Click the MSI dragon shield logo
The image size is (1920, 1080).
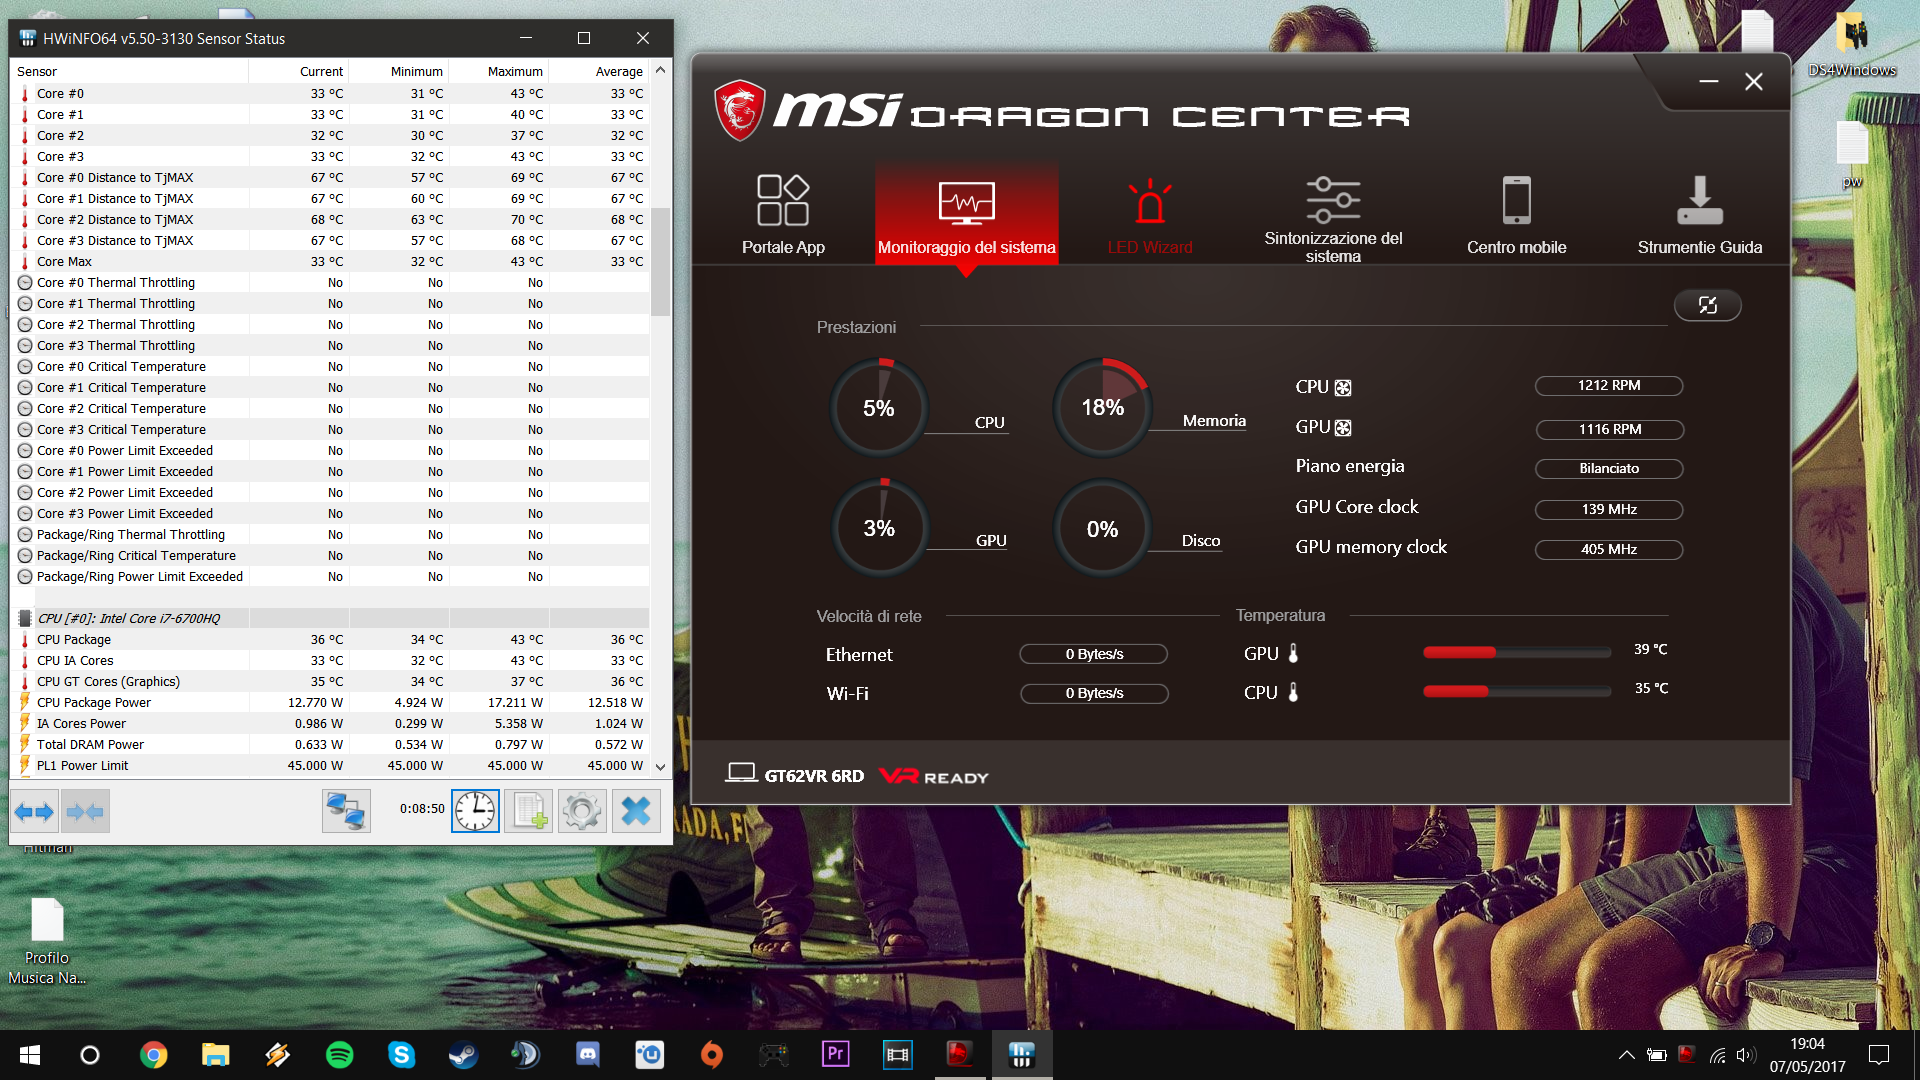coord(740,110)
